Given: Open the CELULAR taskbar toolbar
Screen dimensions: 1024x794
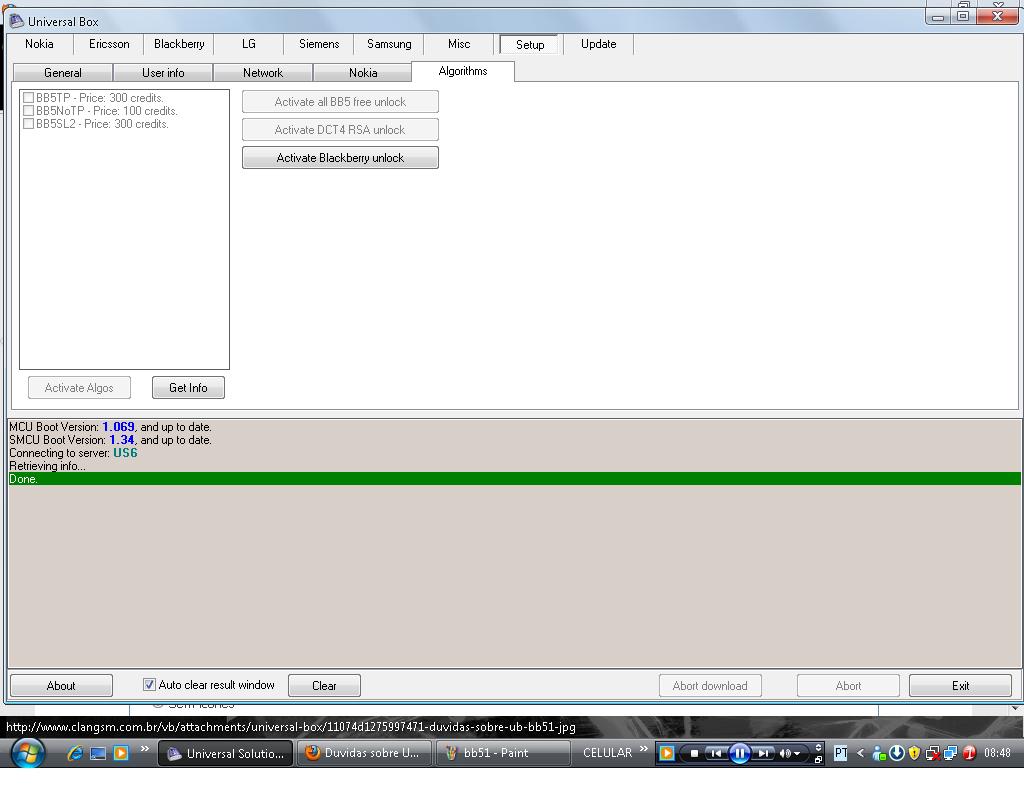Looking at the screenshot, I should pyautogui.click(x=607, y=753).
